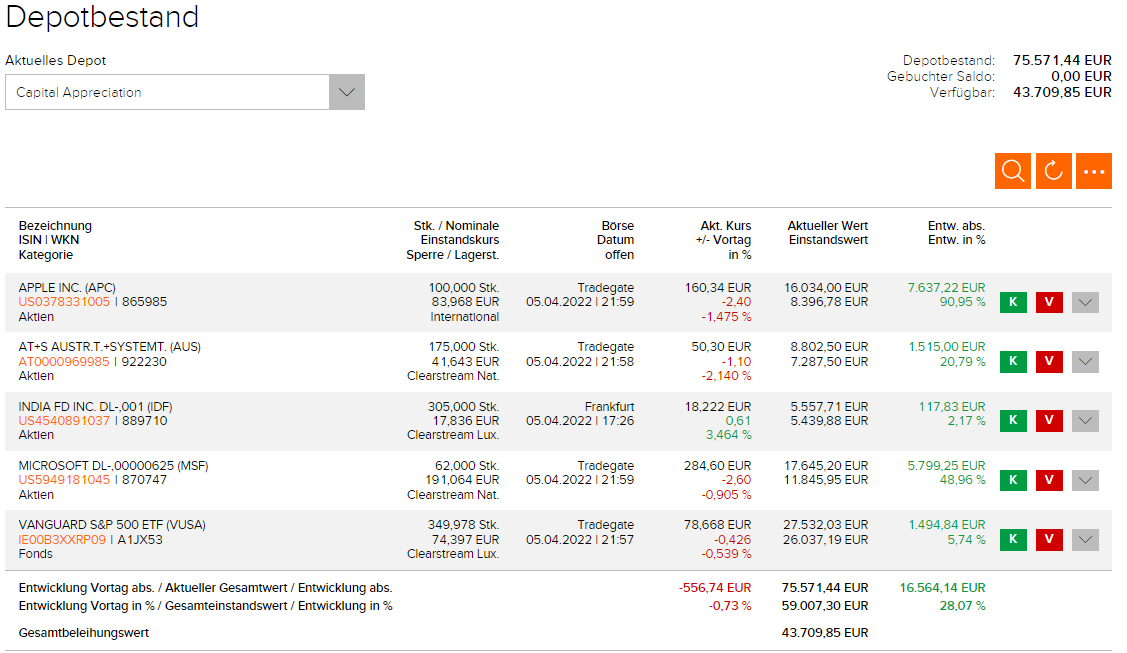
Task: Expand the Vanguard S&P 500 ETF row
Action: click(1085, 540)
